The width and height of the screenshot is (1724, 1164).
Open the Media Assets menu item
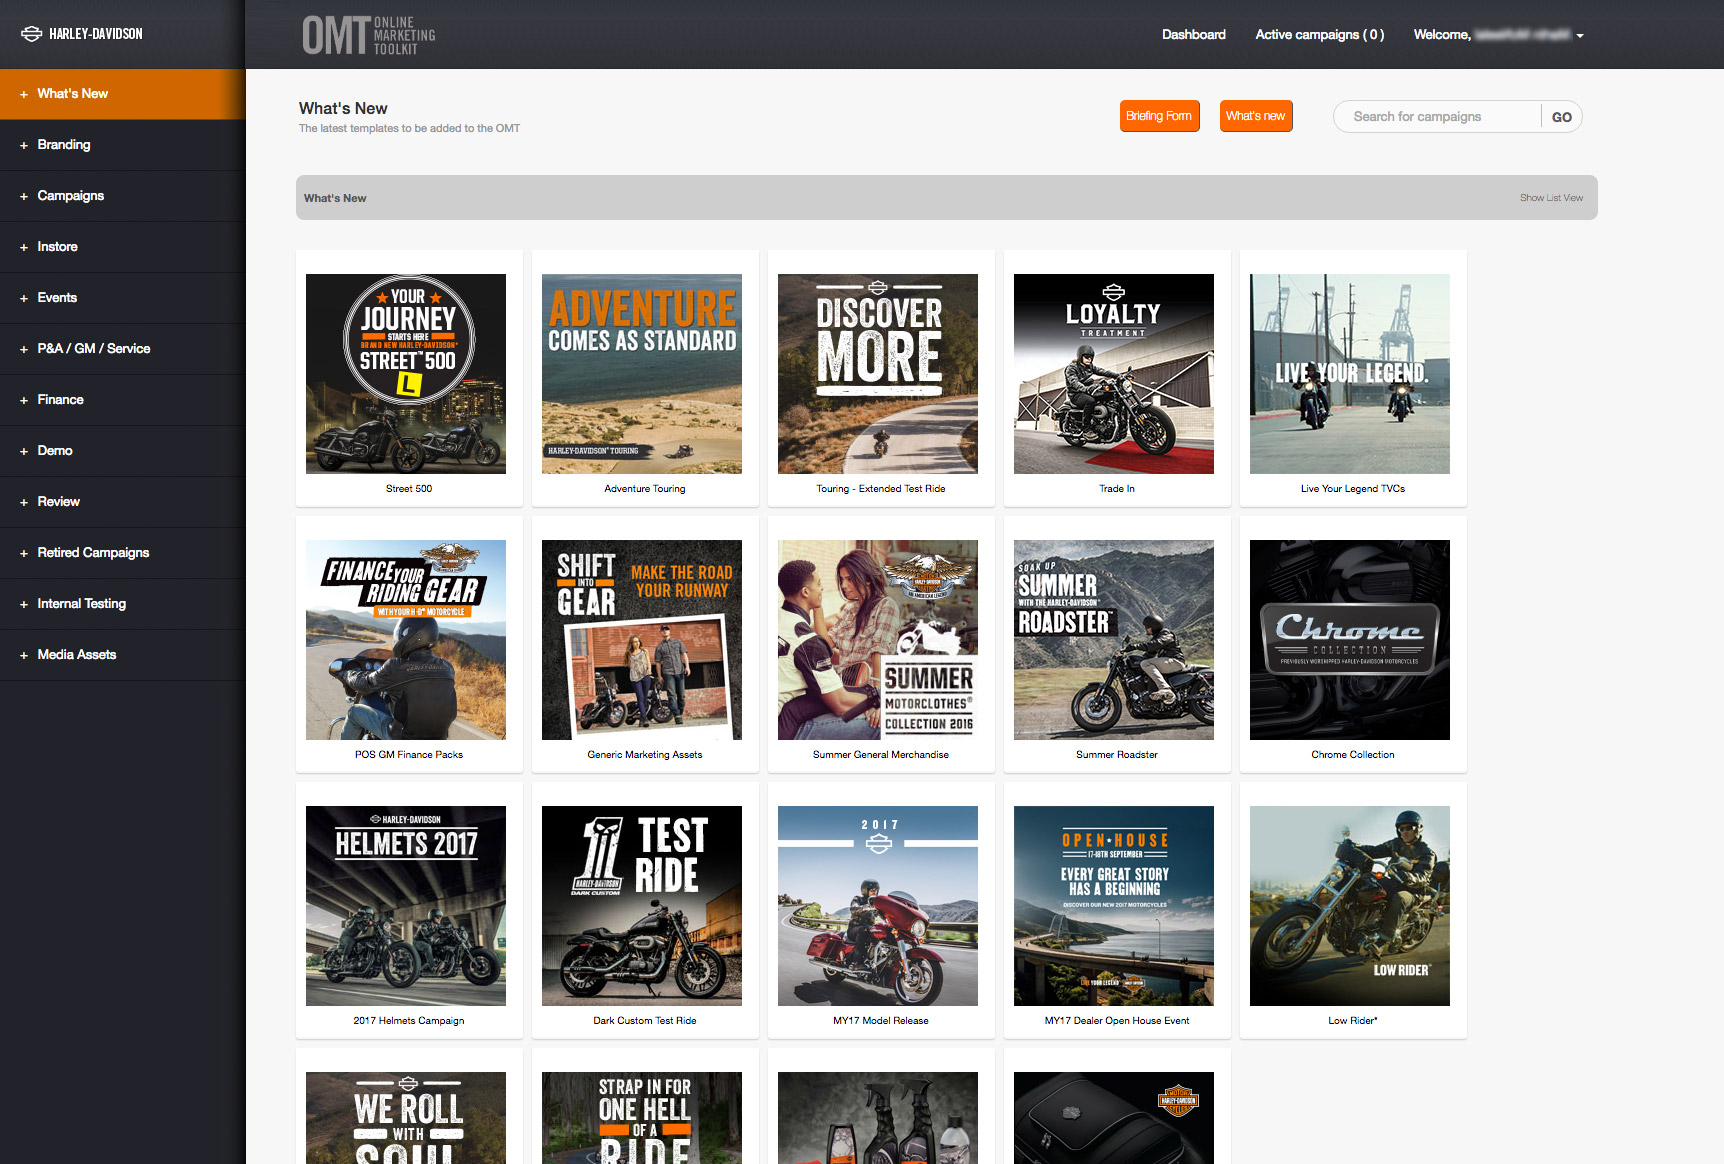pos(122,655)
